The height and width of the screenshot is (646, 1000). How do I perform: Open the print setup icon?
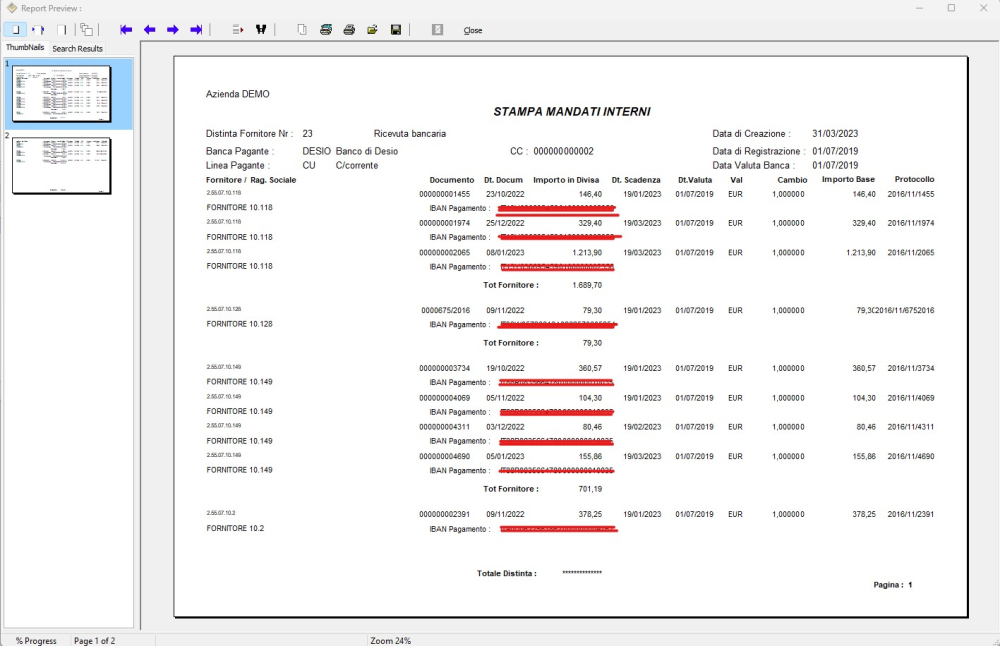click(x=326, y=30)
